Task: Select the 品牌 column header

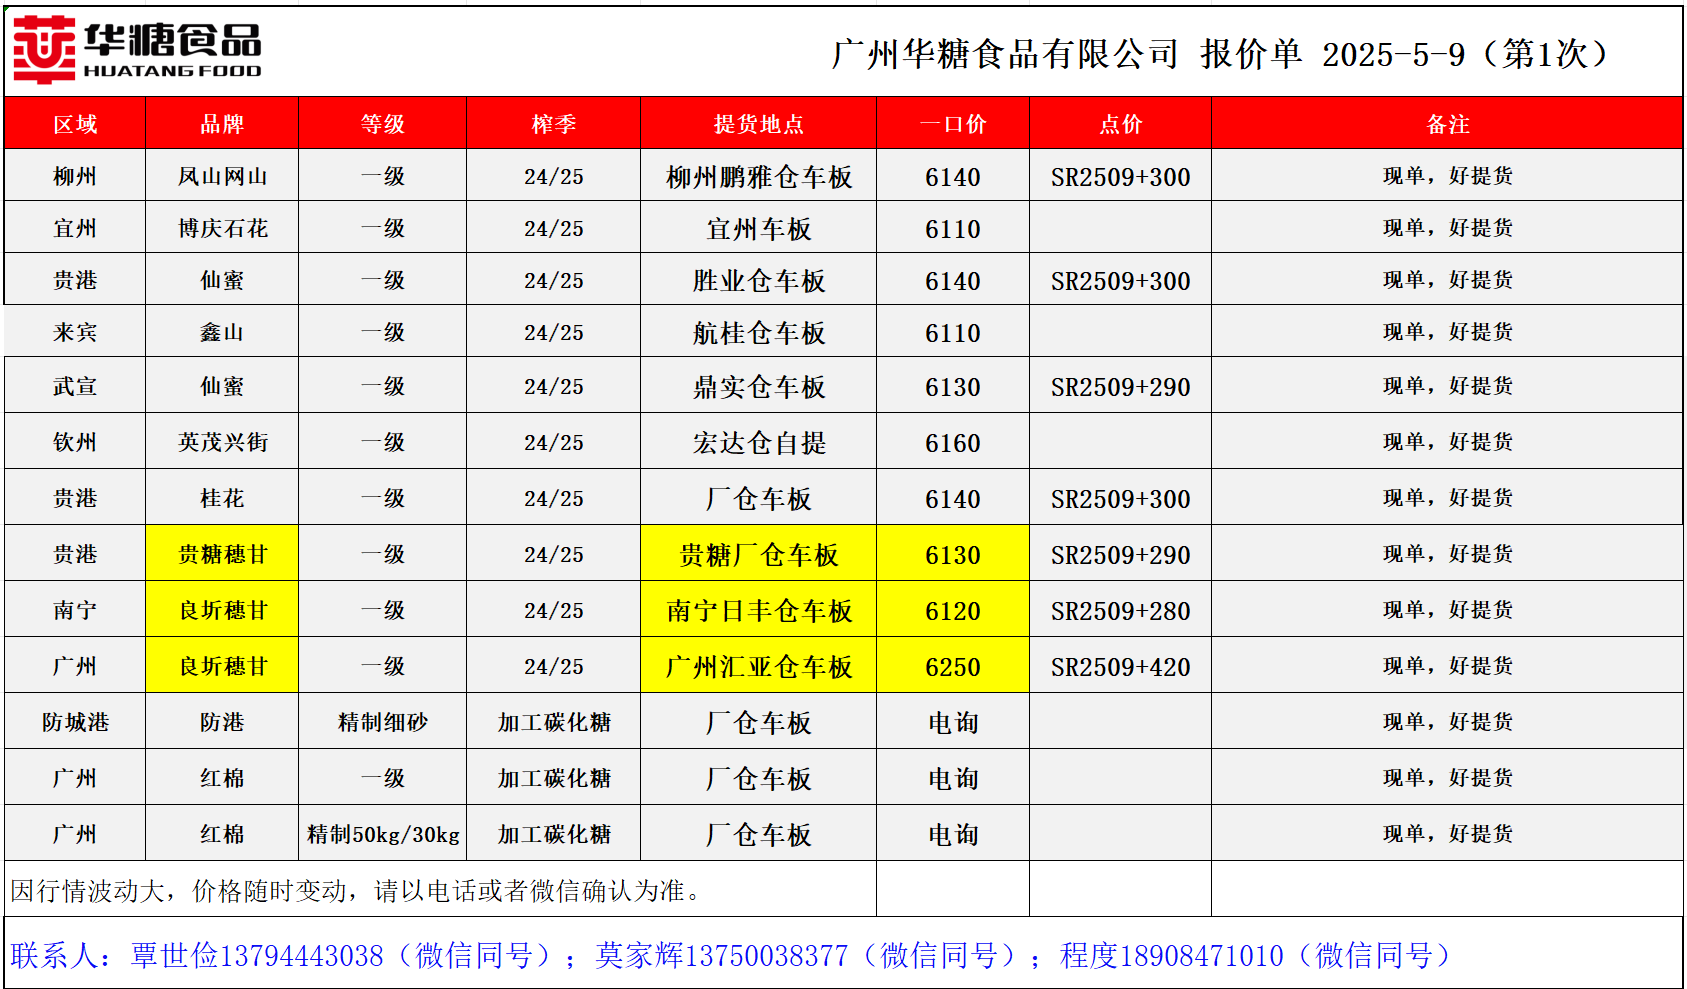Action: click(x=222, y=124)
